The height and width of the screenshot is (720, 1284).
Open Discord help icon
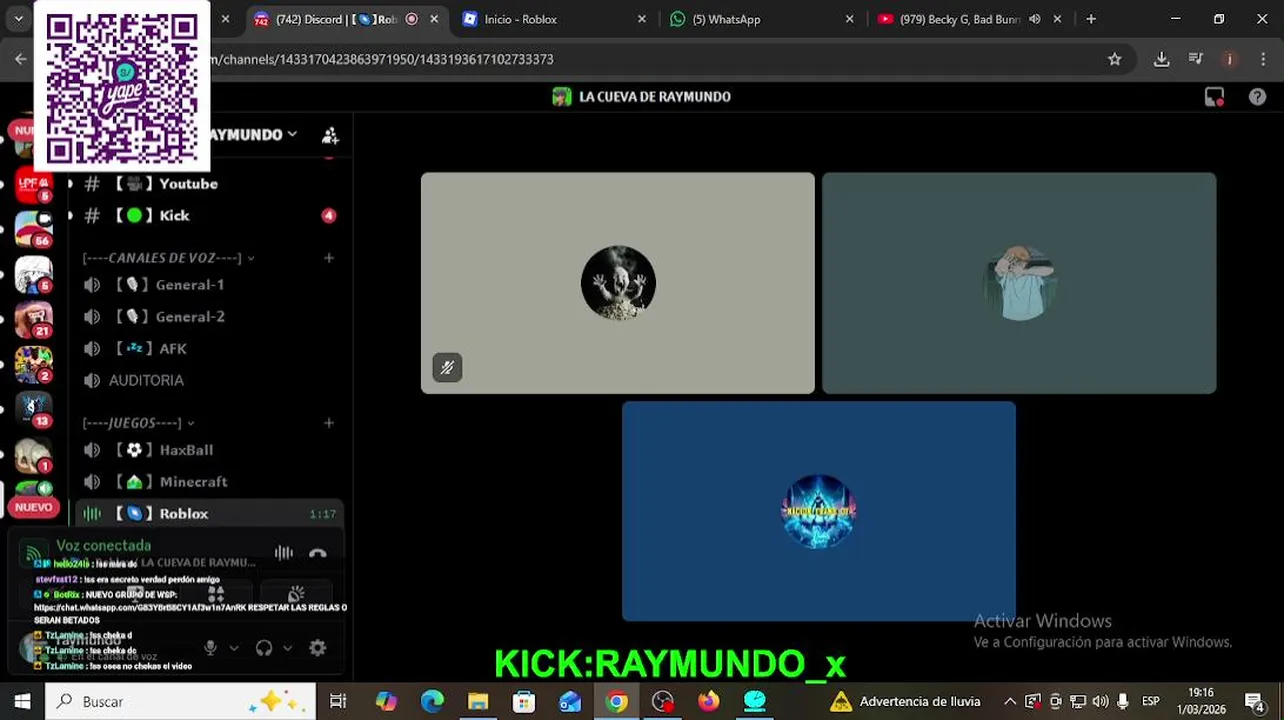coord(1257,97)
